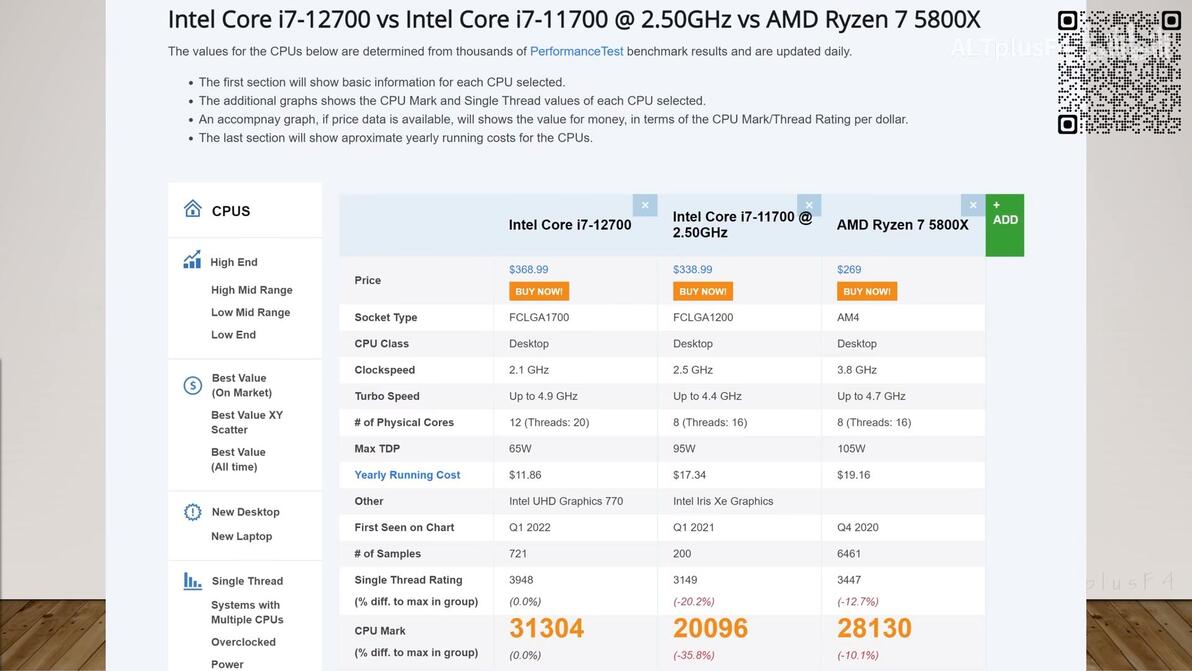
Task: Click BUY NOW for the Ryzen 7 5800X
Action: pos(867,292)
